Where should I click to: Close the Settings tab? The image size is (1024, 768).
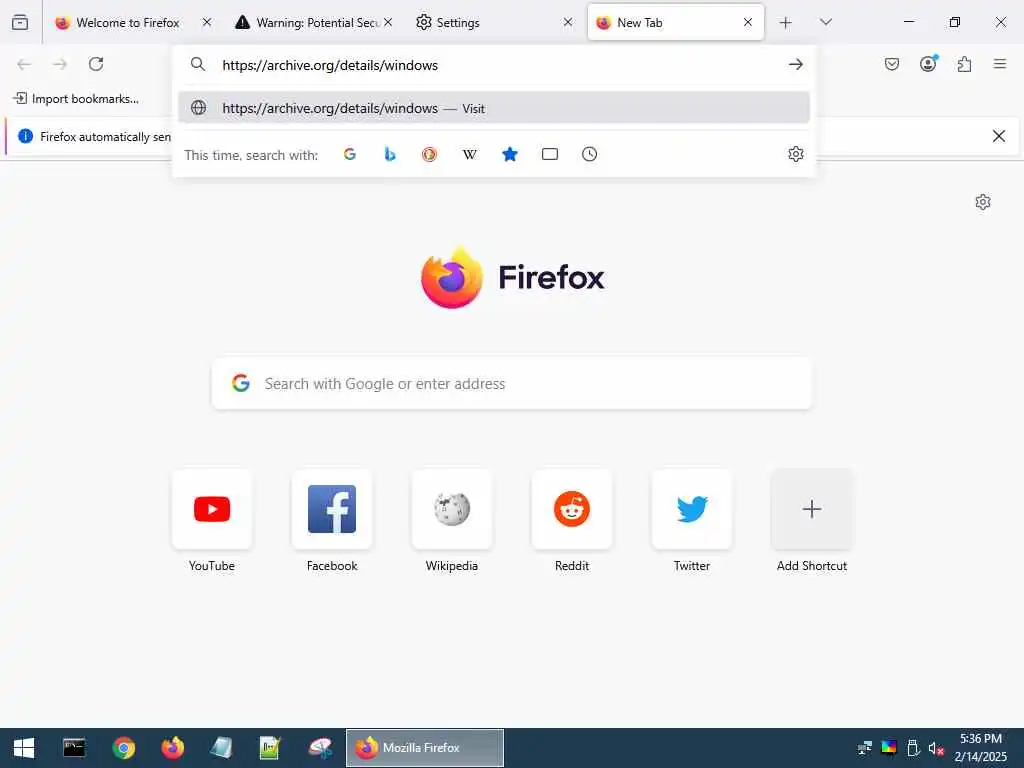pyautogui.click(x=568, y=22)
